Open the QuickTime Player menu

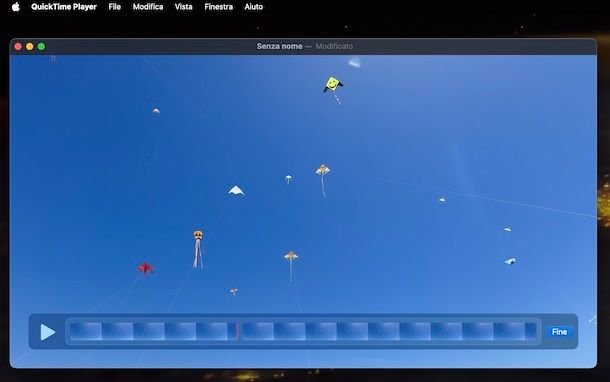64,7
